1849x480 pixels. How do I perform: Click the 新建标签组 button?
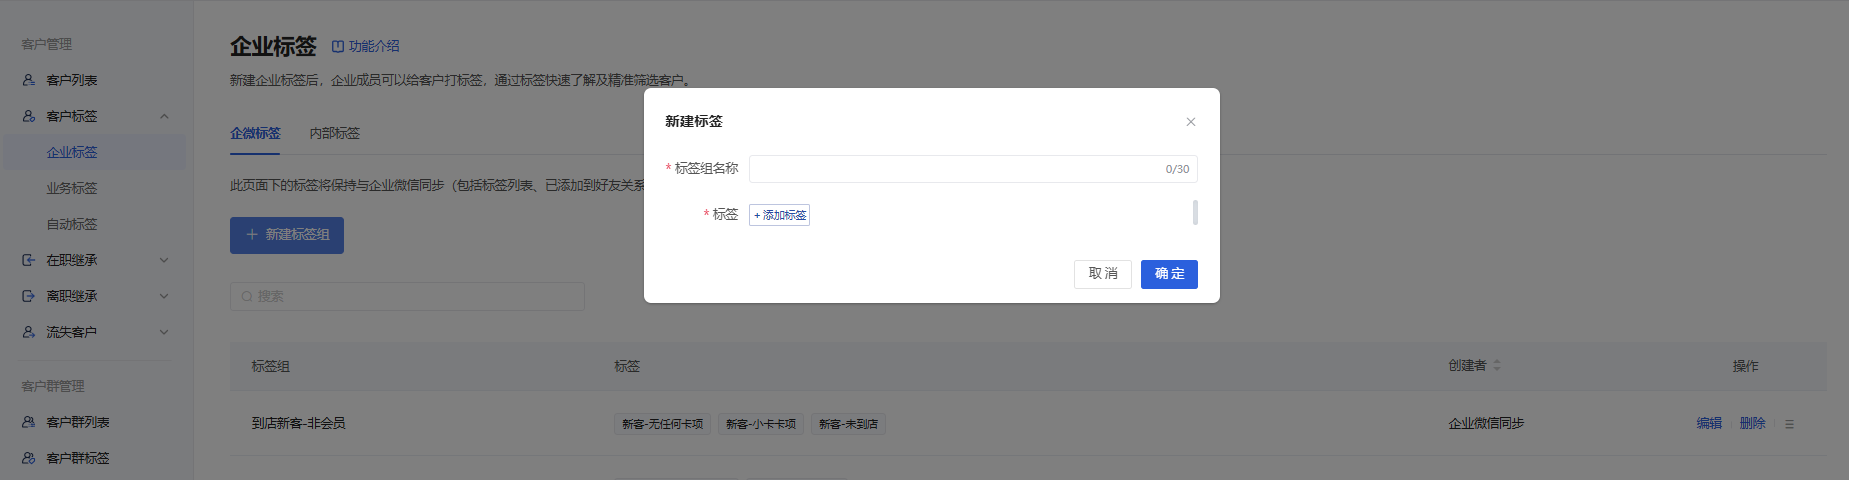[287, 235]
